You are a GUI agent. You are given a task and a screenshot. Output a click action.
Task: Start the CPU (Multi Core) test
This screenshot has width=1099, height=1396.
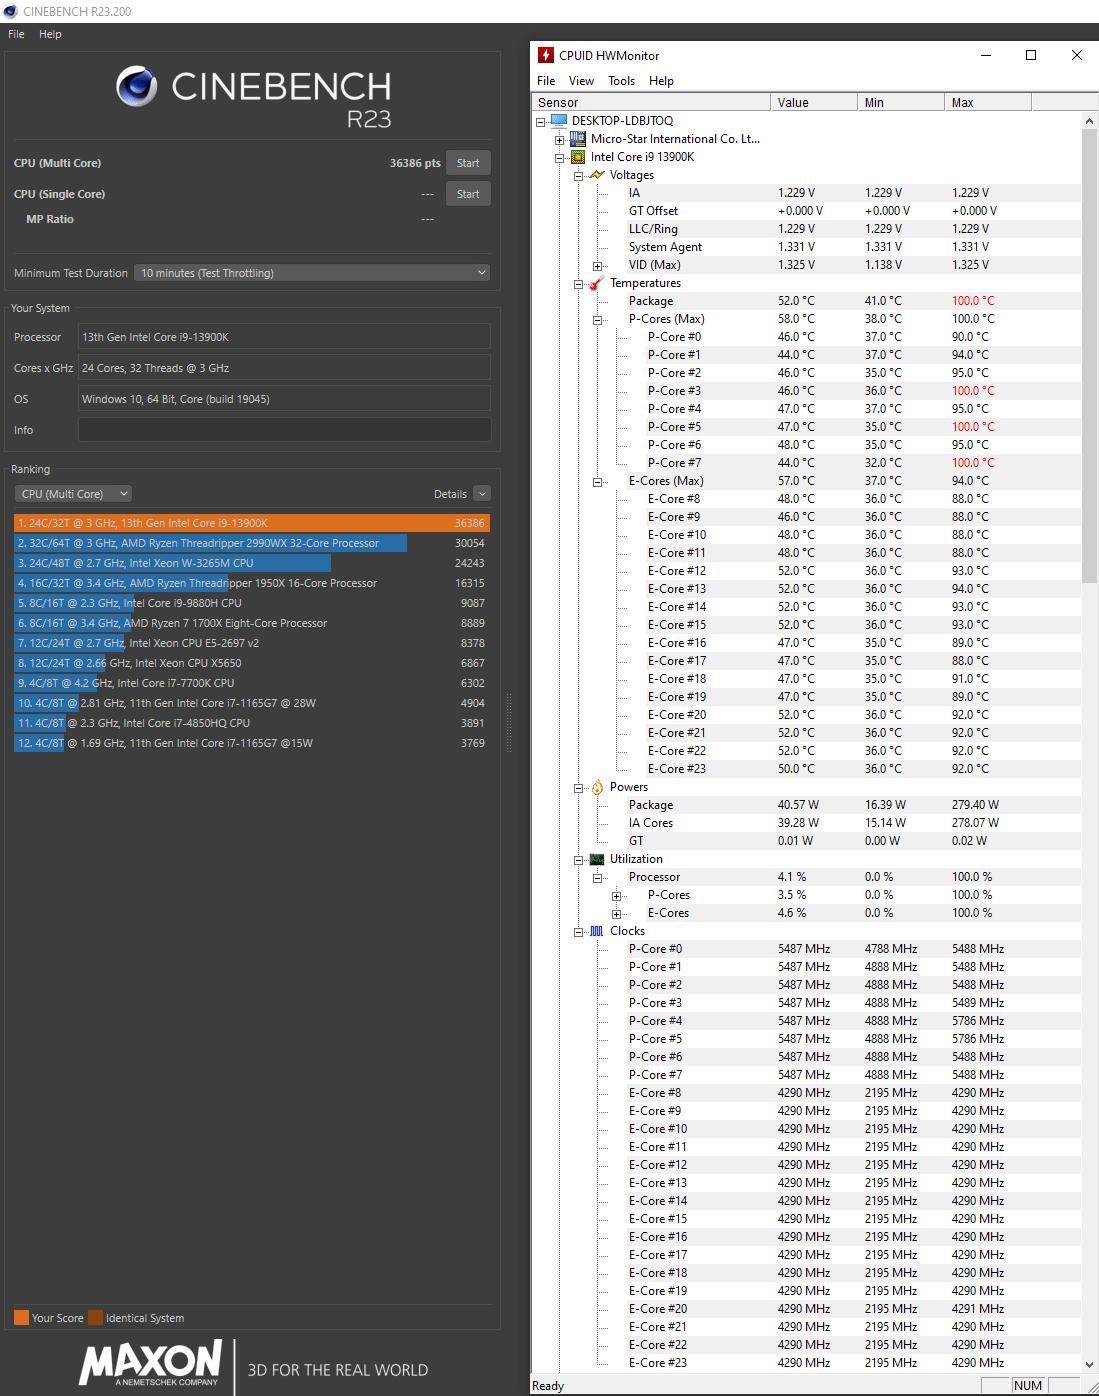pyautogui.click(x=468, y=163)
